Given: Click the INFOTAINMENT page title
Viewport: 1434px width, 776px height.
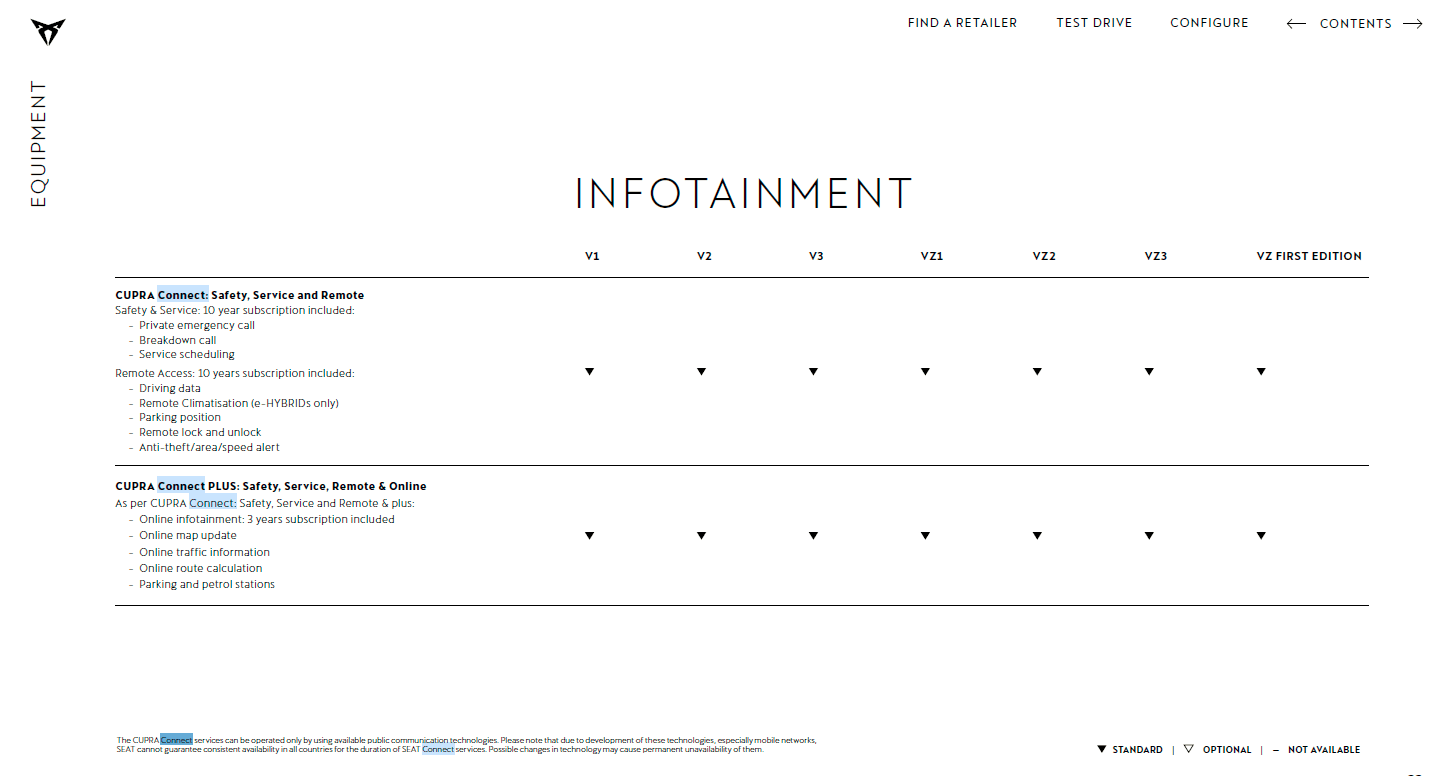Looking at the screenshot, I should 743,194.
